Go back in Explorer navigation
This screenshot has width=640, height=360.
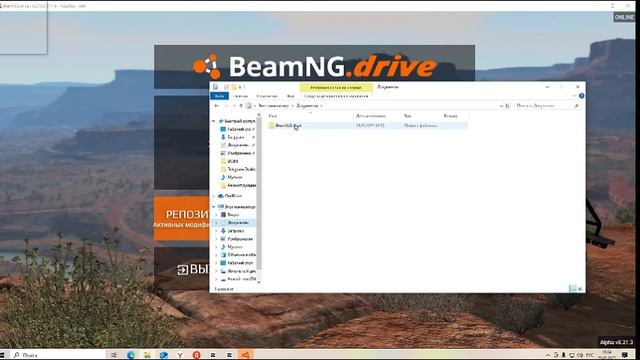(216, 106)
